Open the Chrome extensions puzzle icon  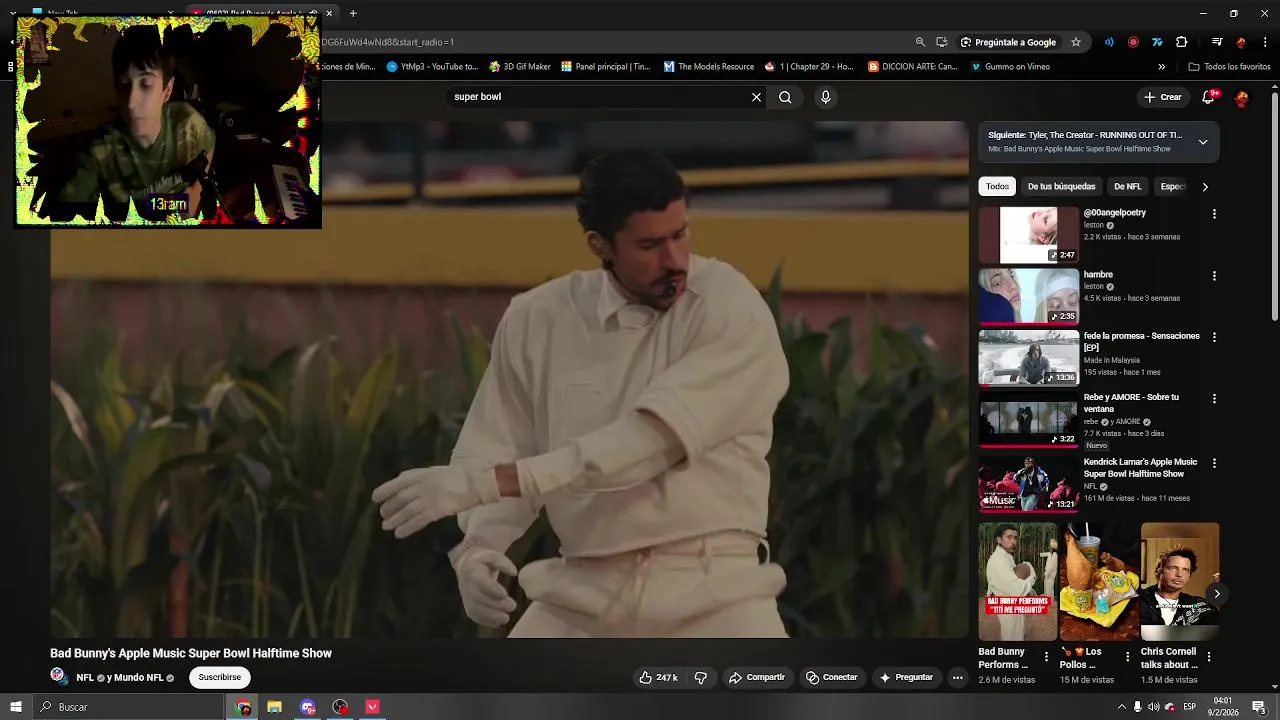tap(1181, 42)
